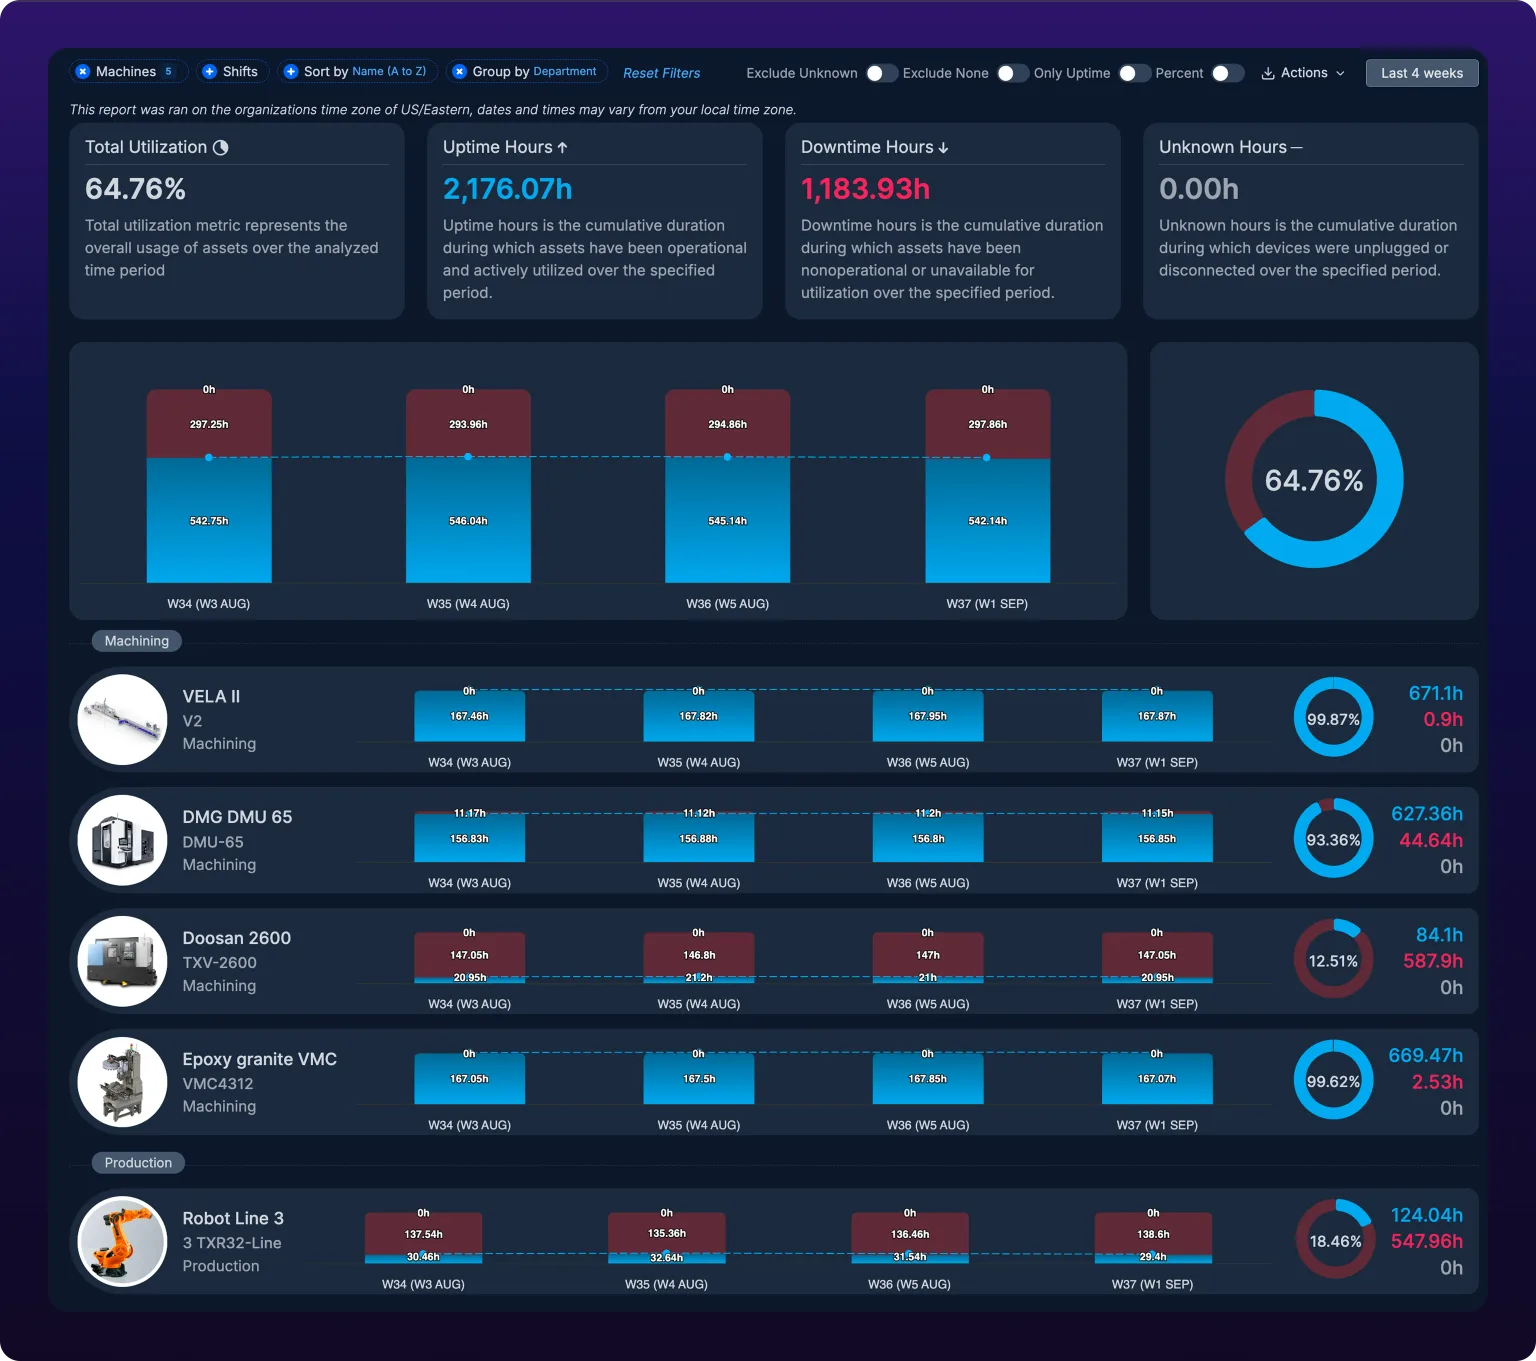The height and width of the screenshot is (1361, 1536).
Task: Turn on the Only Uptime switch
Action: (x=1135, y=73)
